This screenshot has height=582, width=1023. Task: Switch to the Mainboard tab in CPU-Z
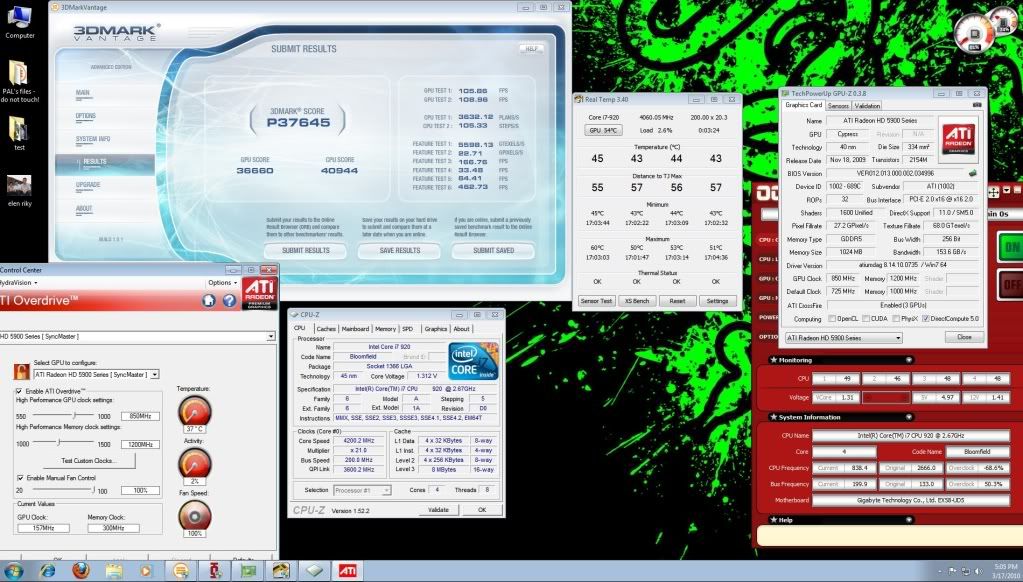click(x=356, y=329)
